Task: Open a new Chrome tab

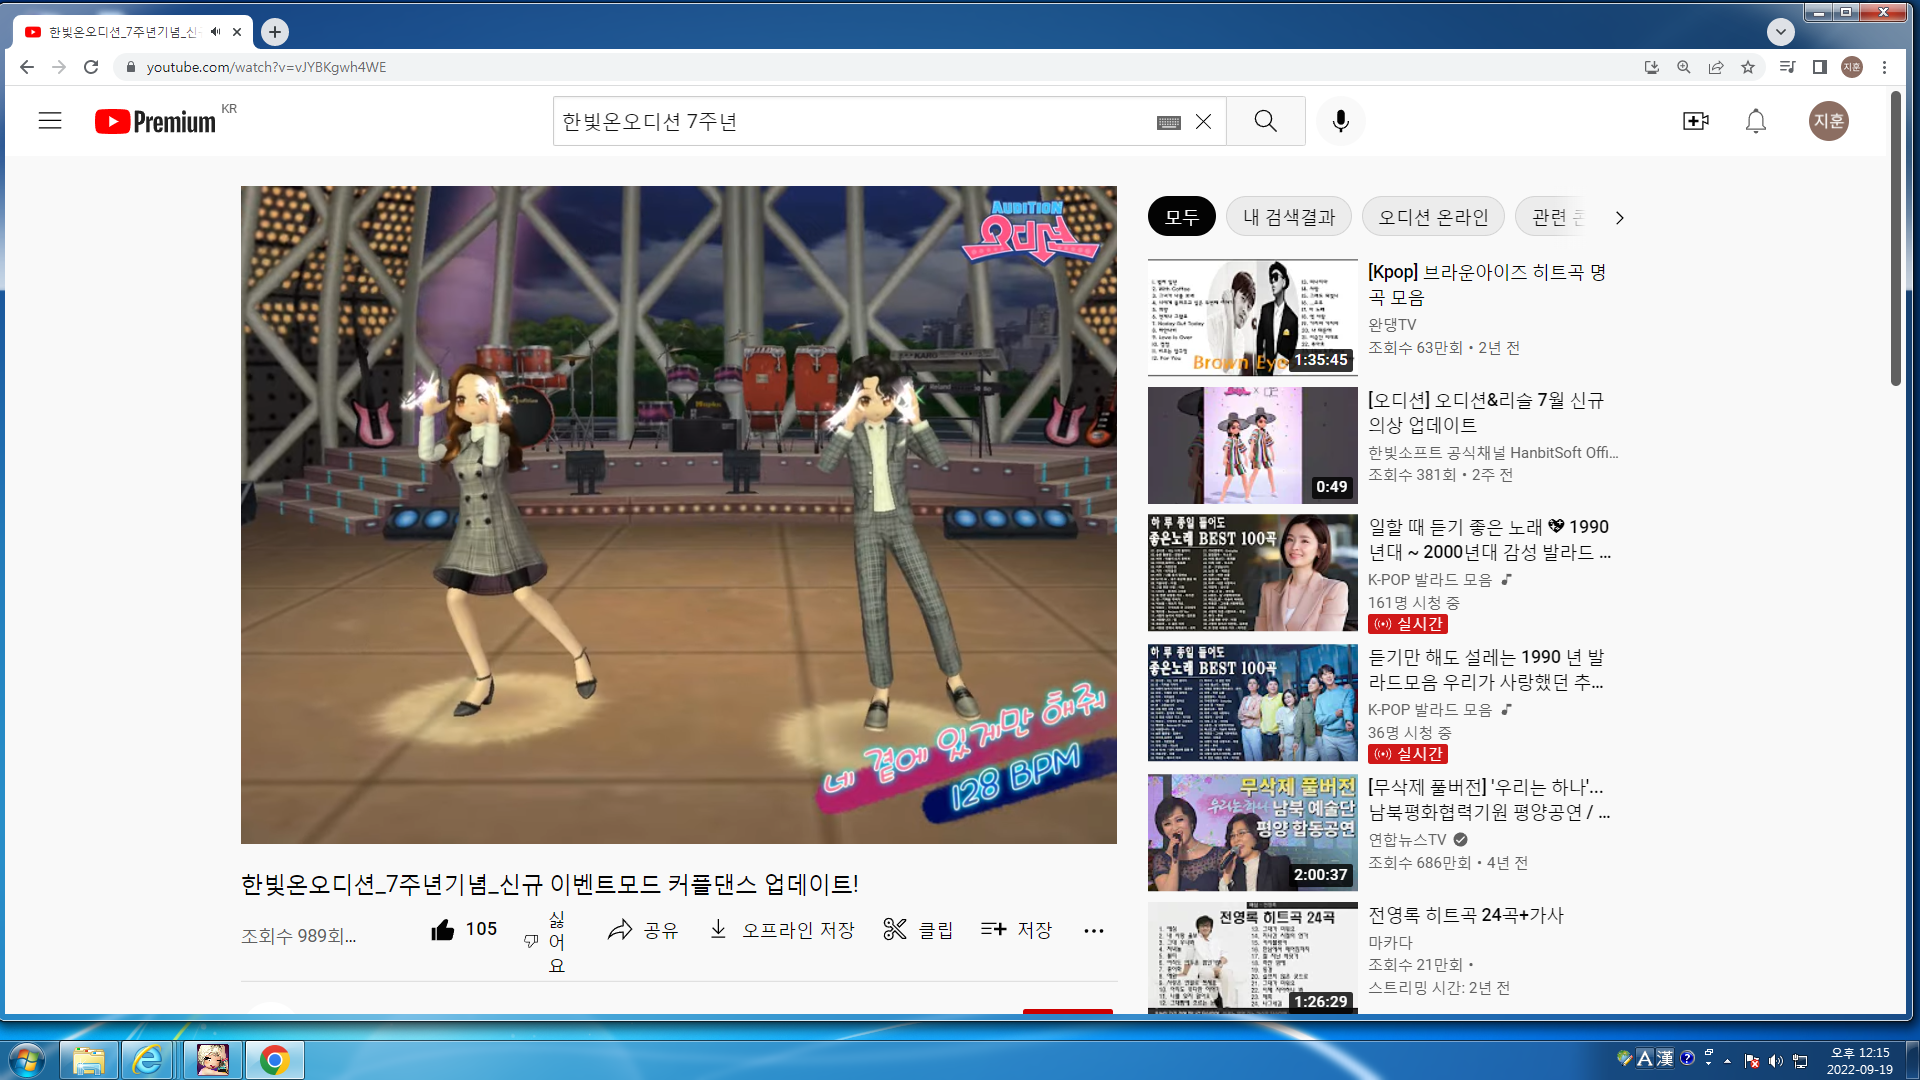Action: pos(275,32)
